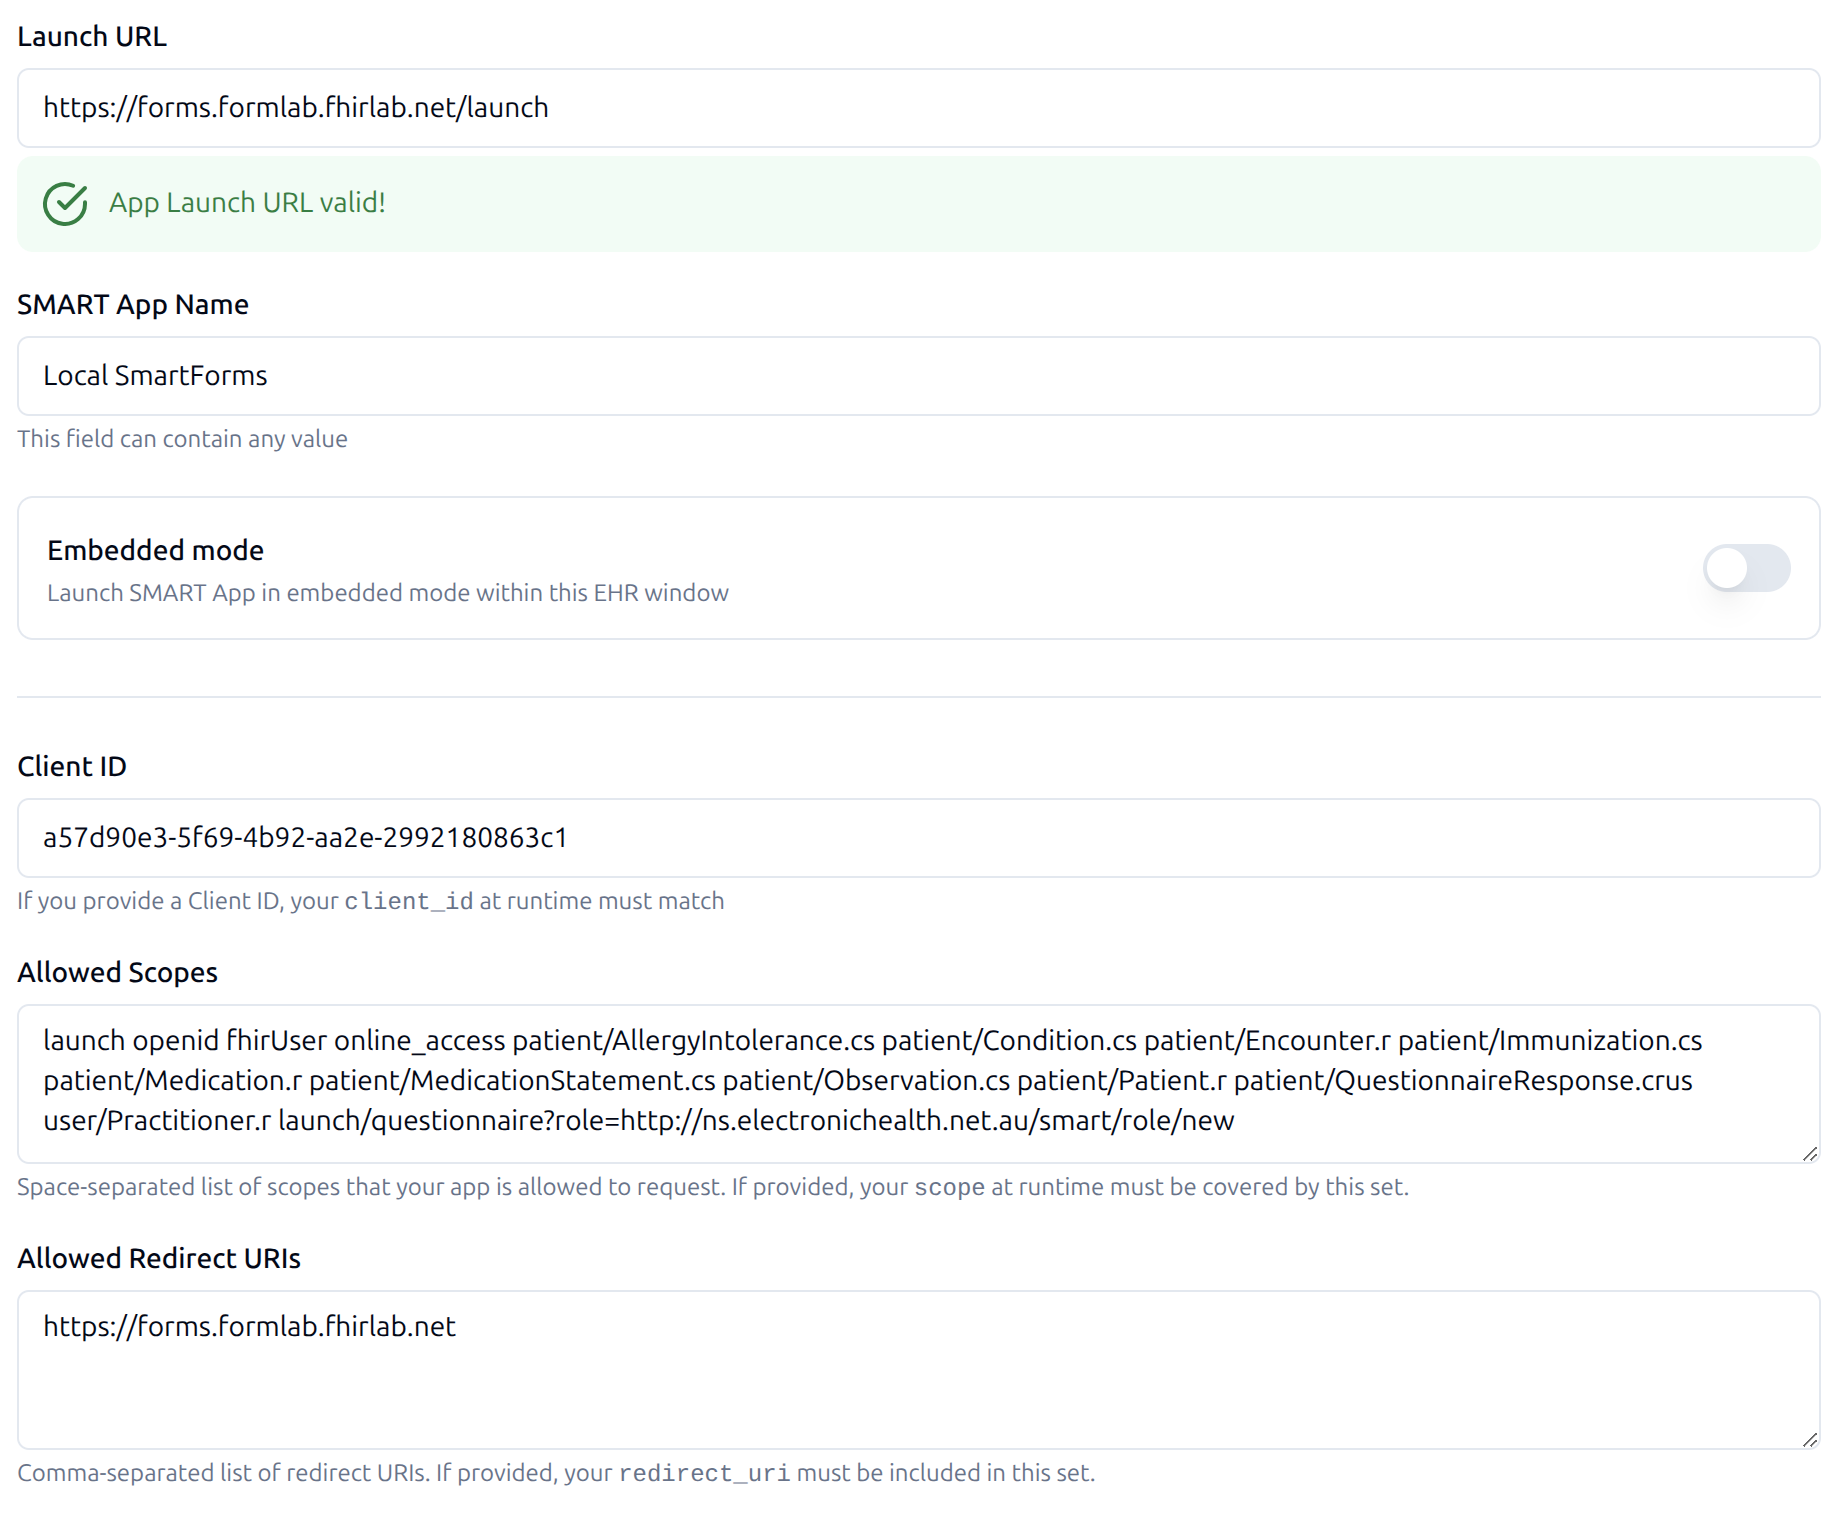Image resolution: width=1840 pixels, height=1524 pixels.
Task: Click the Allowed Redirect URIs resize grip
Action: pyautogui.click(x=1809, y=1440)
